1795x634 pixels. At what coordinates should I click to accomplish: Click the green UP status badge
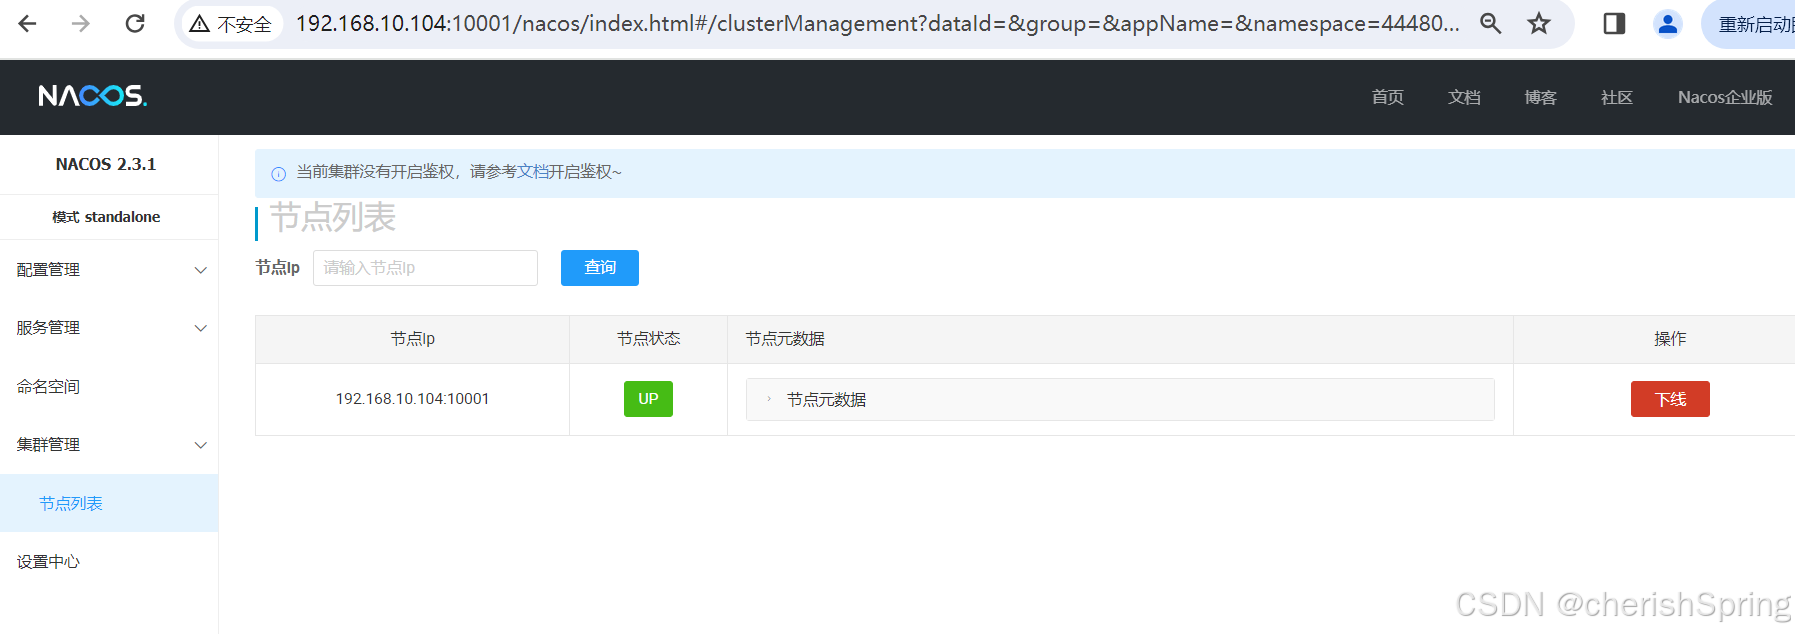[x=648, y=399]
